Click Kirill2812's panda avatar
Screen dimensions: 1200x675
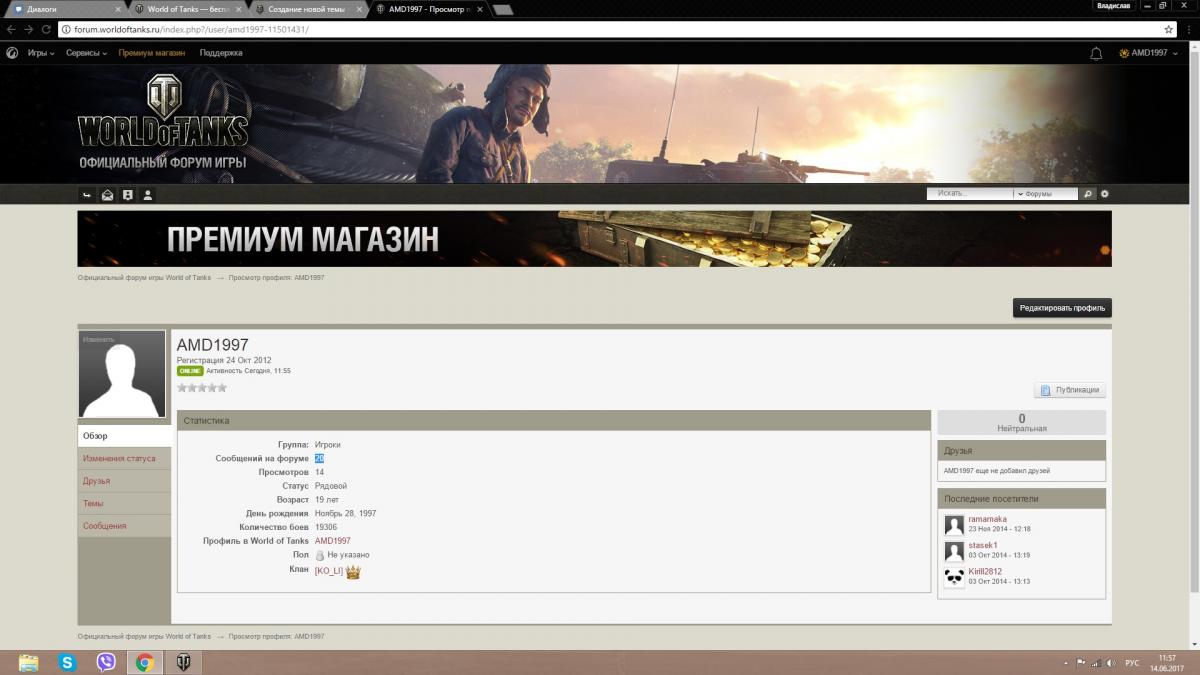tap(954, 577)
